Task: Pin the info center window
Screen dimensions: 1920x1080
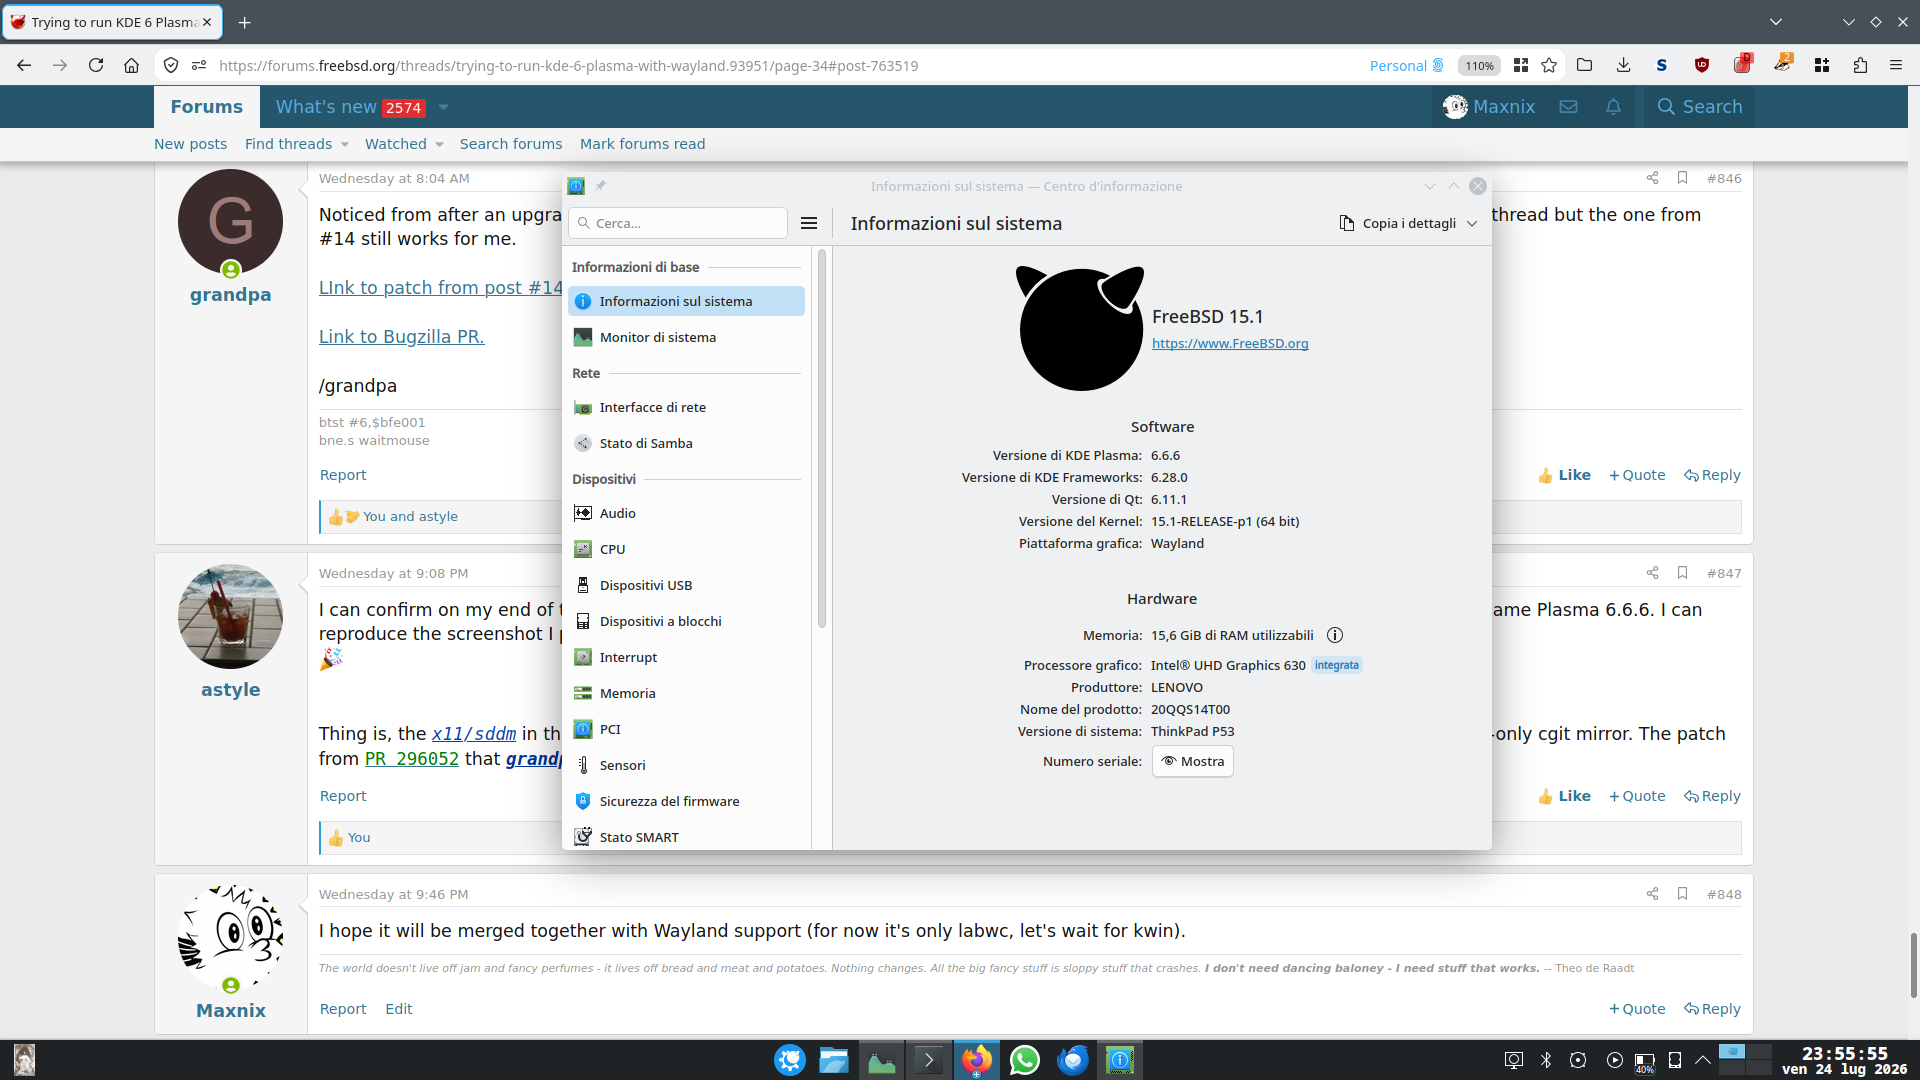Action: click(x=600, y=186)
